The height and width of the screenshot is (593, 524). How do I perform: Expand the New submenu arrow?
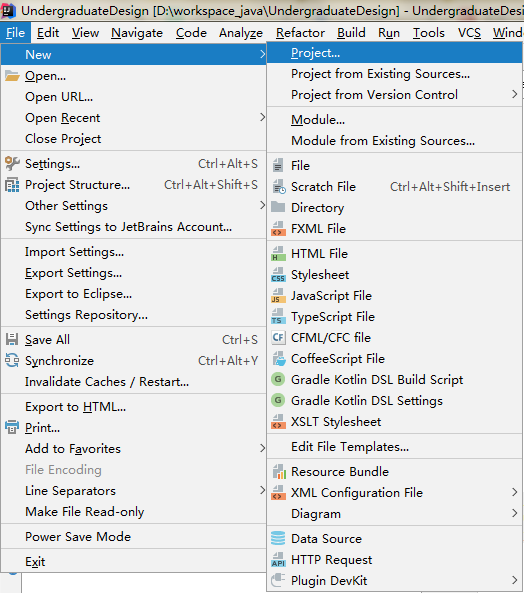[262, 54]
